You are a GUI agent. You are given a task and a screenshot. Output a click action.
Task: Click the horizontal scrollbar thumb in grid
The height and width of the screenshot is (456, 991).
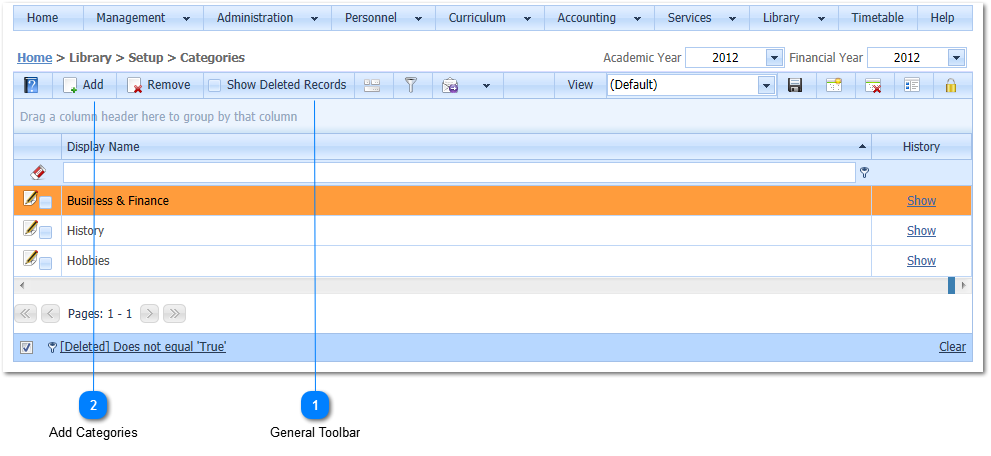pos(952,285)
